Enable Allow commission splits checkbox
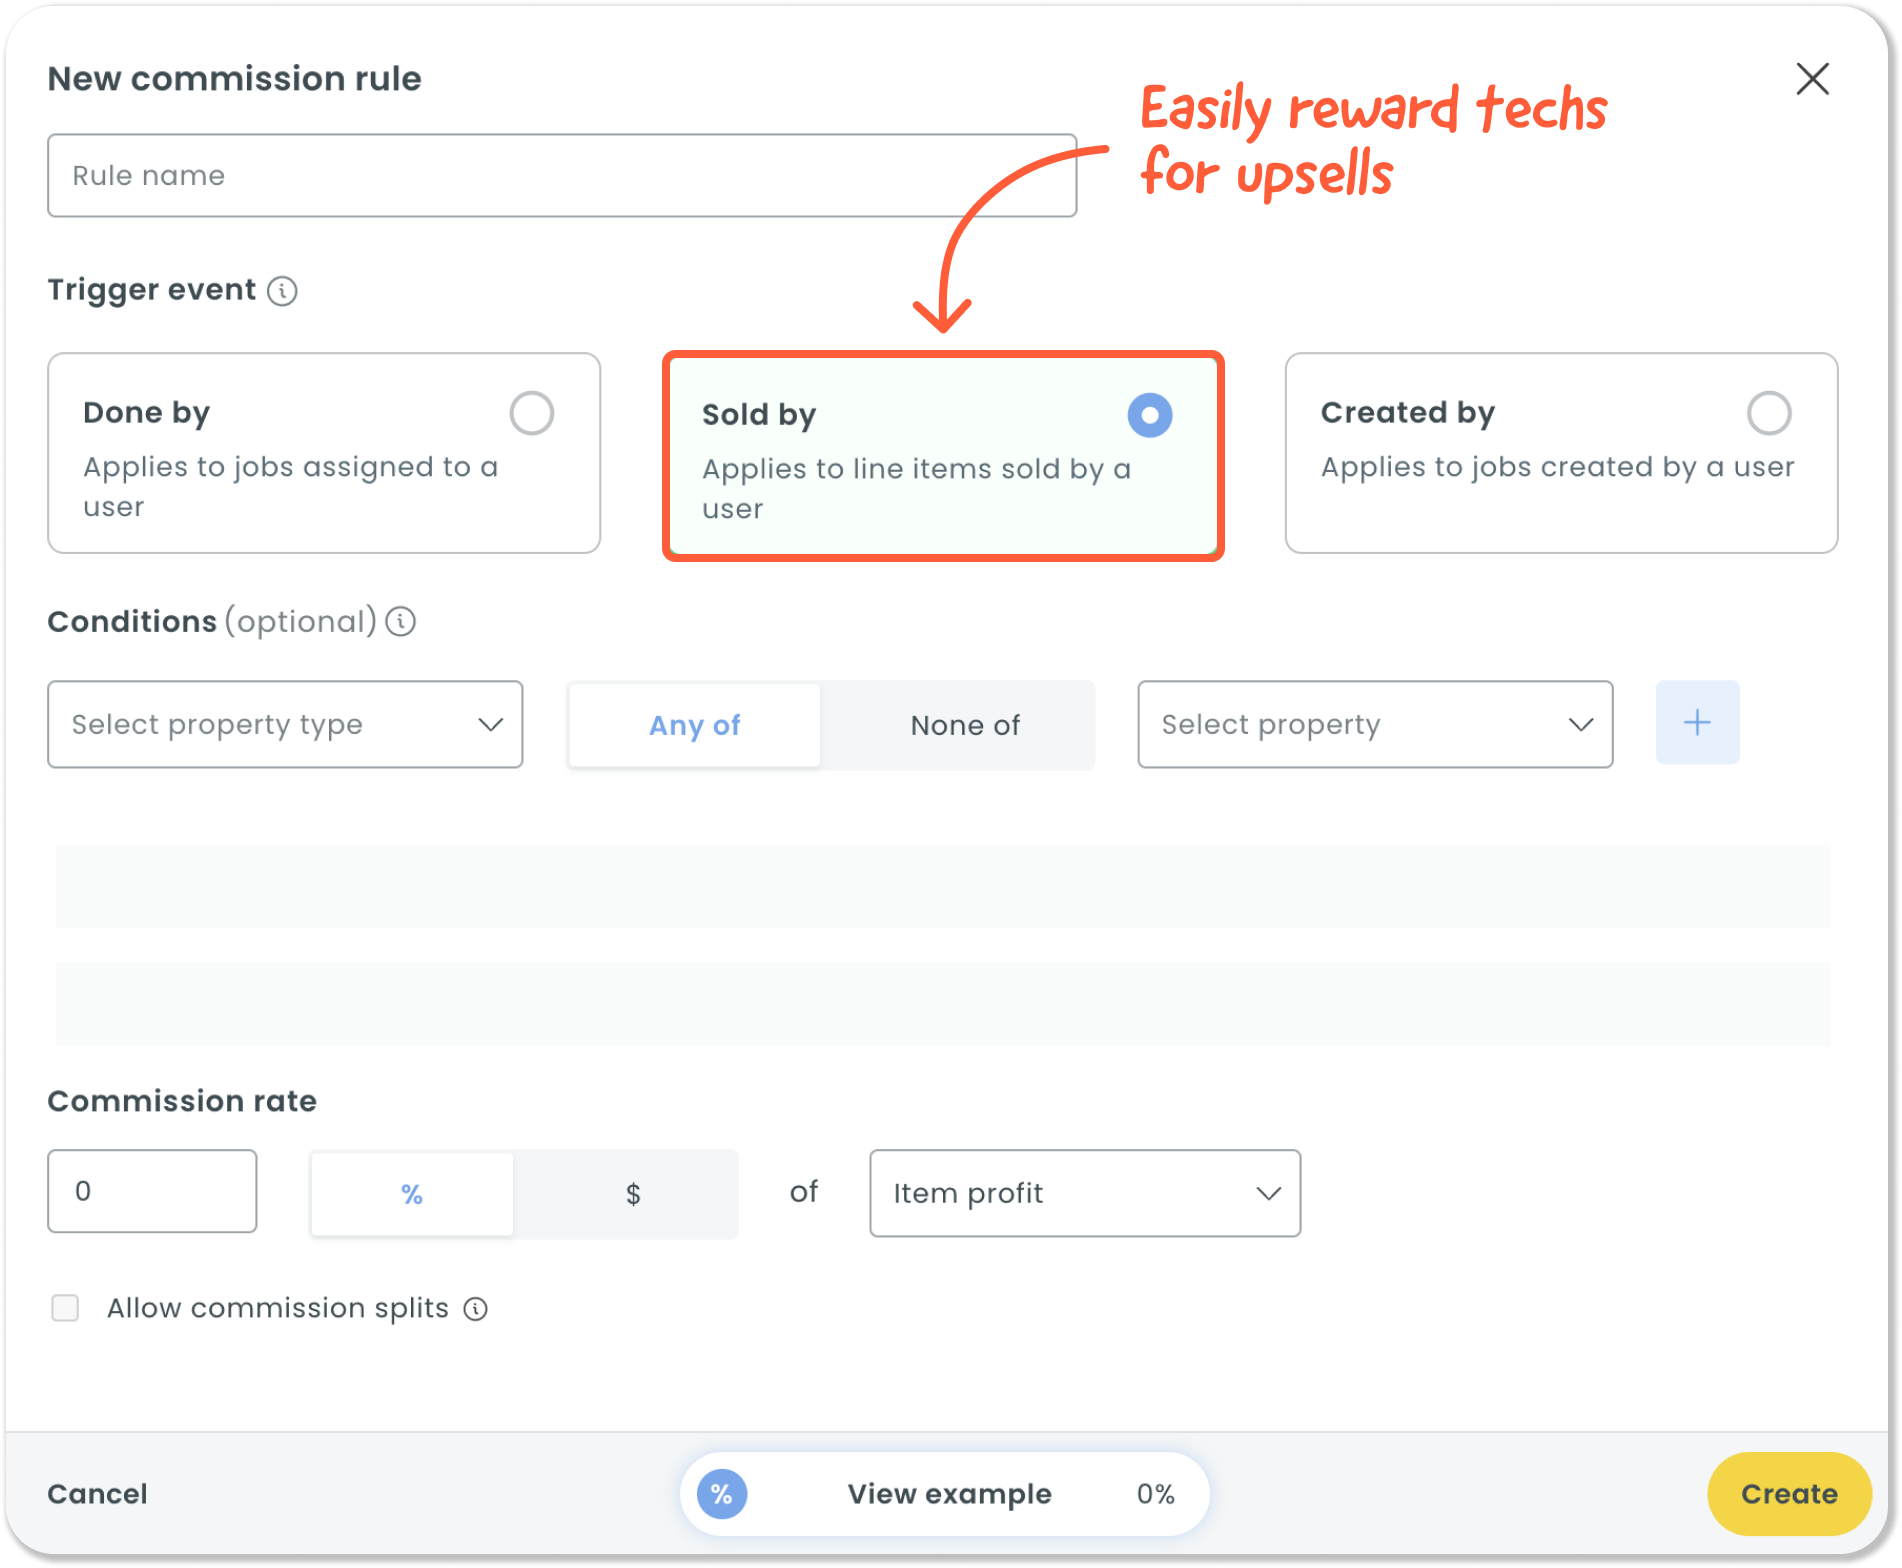This screenshot has height=1568, width=1902. coord(66,1308)
